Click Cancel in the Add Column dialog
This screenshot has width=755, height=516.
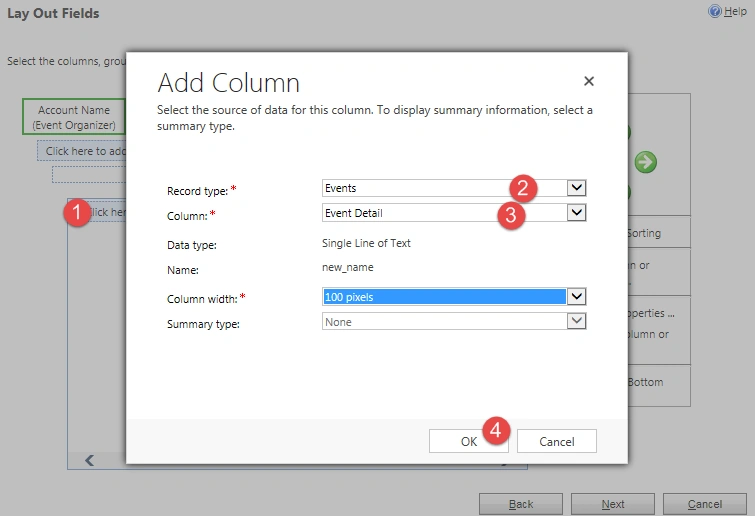(557, 441)
